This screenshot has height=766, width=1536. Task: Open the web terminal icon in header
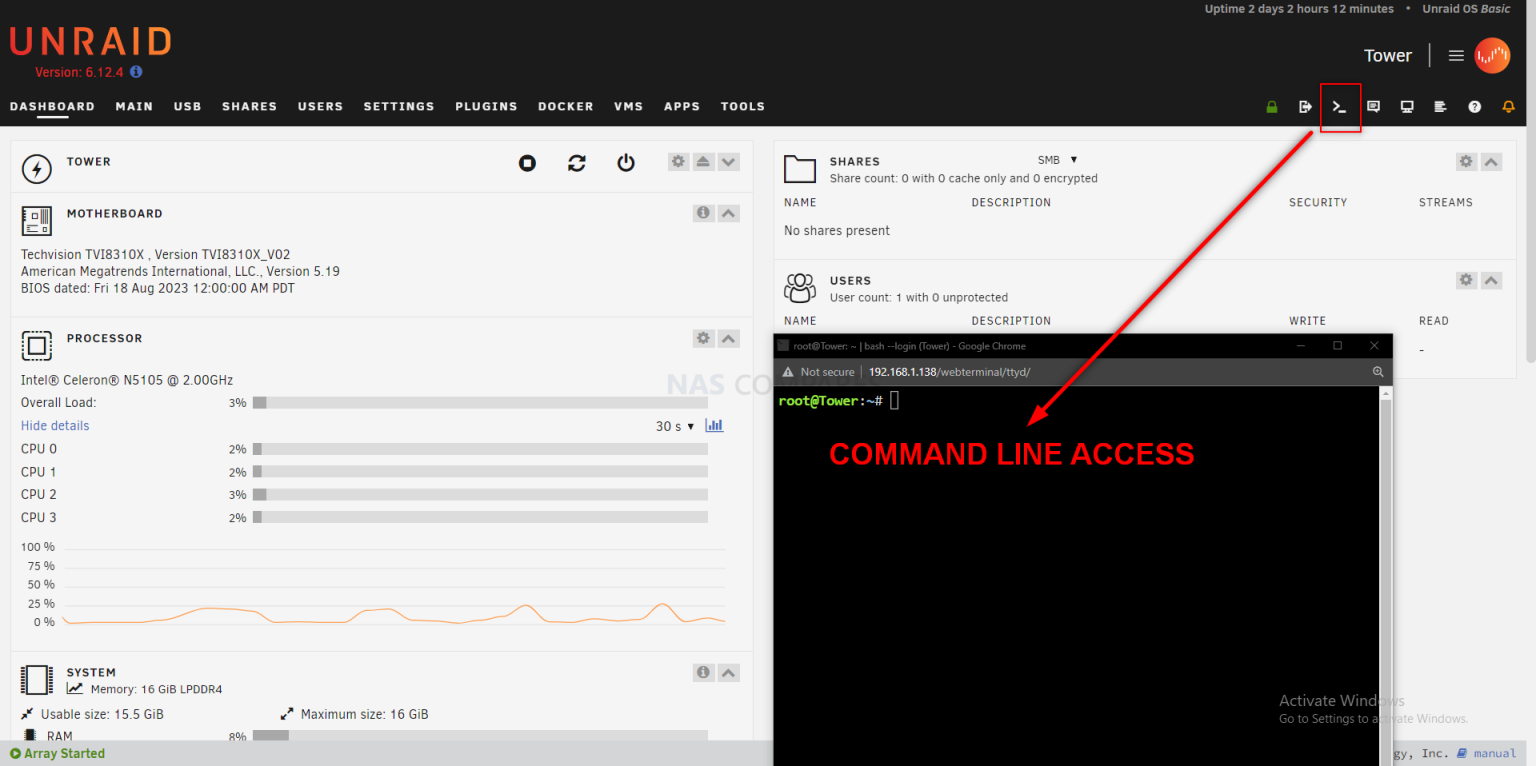point(1339,107)
